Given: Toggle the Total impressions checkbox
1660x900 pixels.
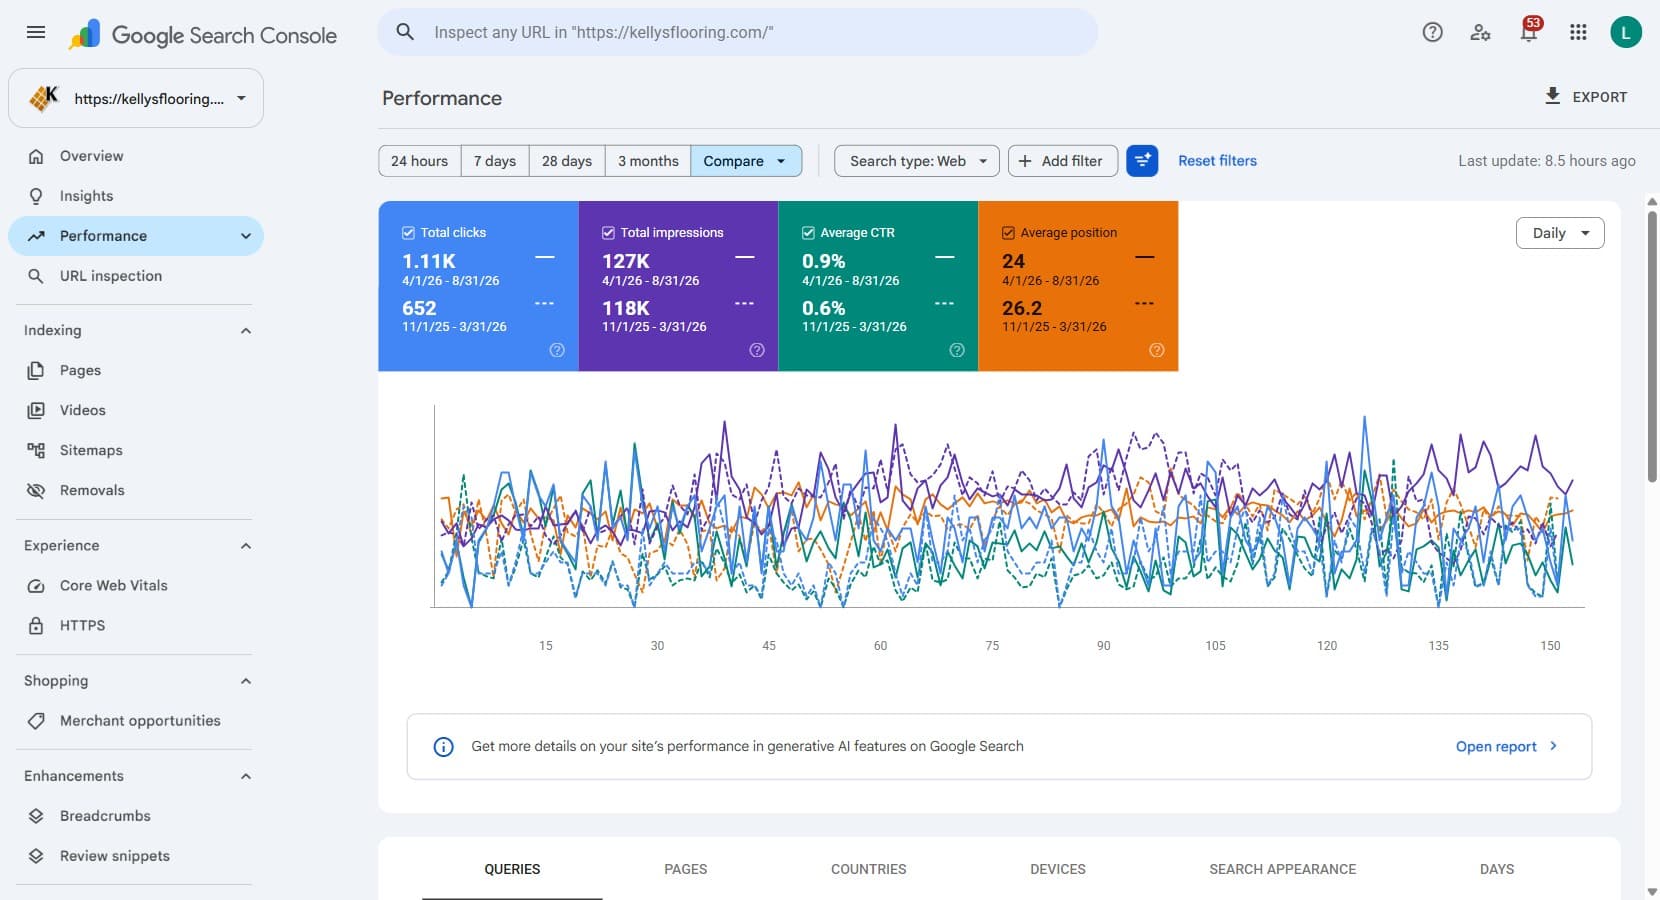Looking at the screenshot, I should 608,233.
